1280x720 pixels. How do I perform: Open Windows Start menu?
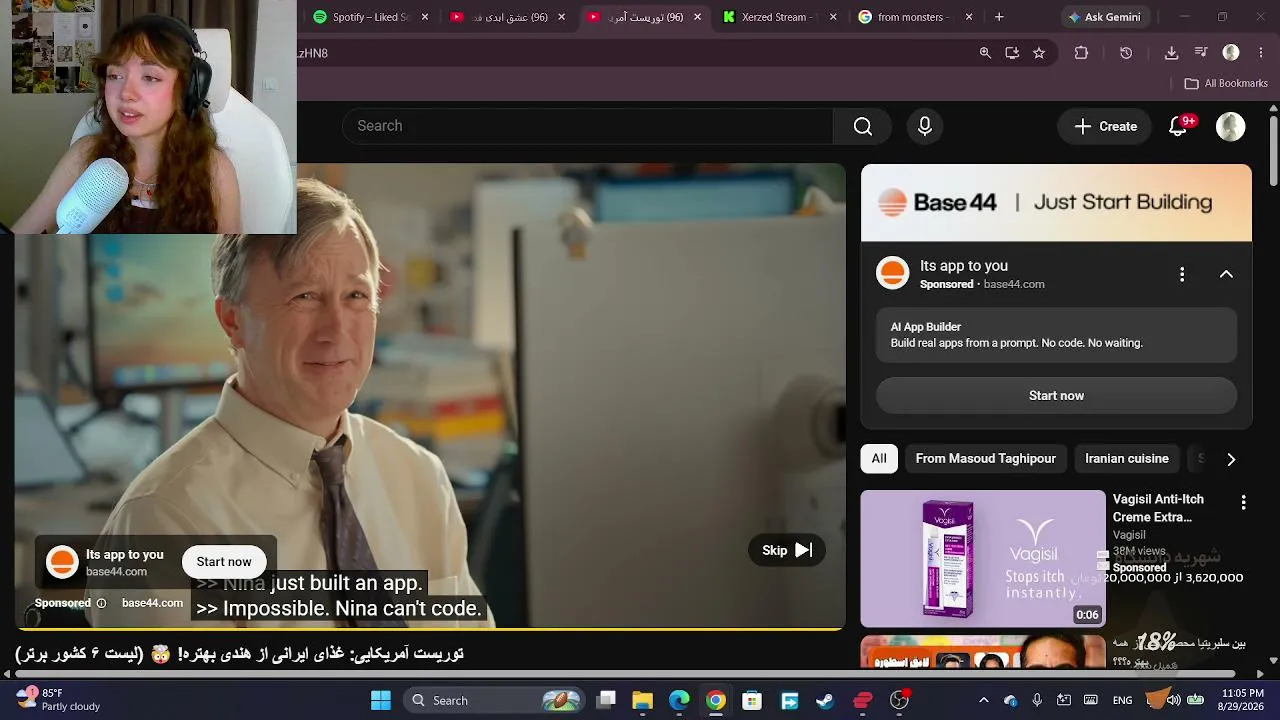coord(381,700)
